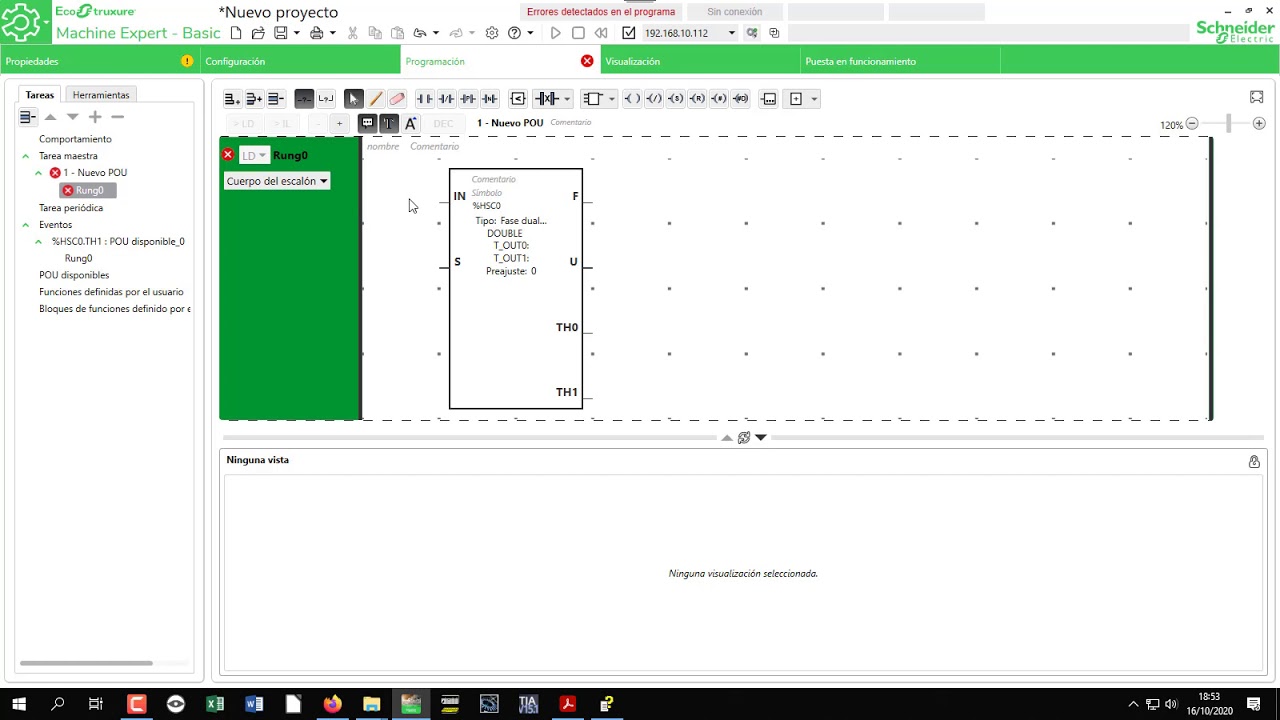Select Tarea periódica in tree
This screenshot has width=1280, height=720.
(71, 208)
